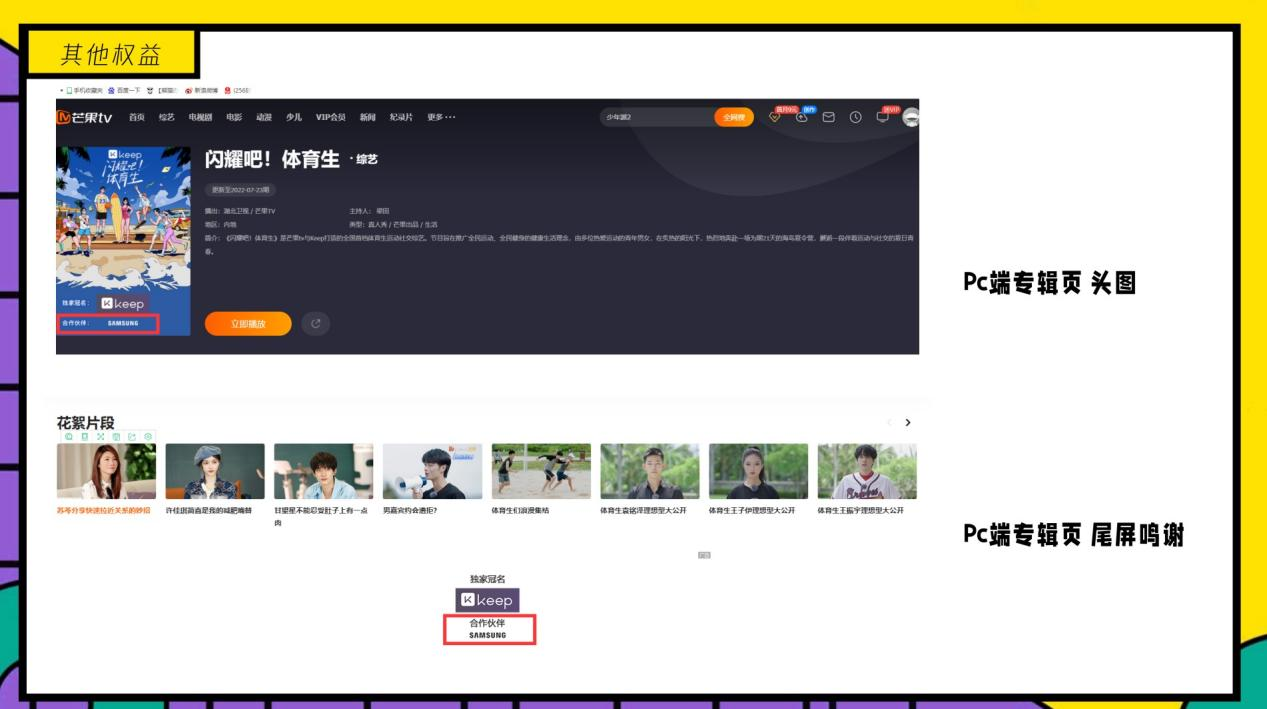Open the 电影 navigation item
This screenshot has width=1267, height=709.
[234, 117]
